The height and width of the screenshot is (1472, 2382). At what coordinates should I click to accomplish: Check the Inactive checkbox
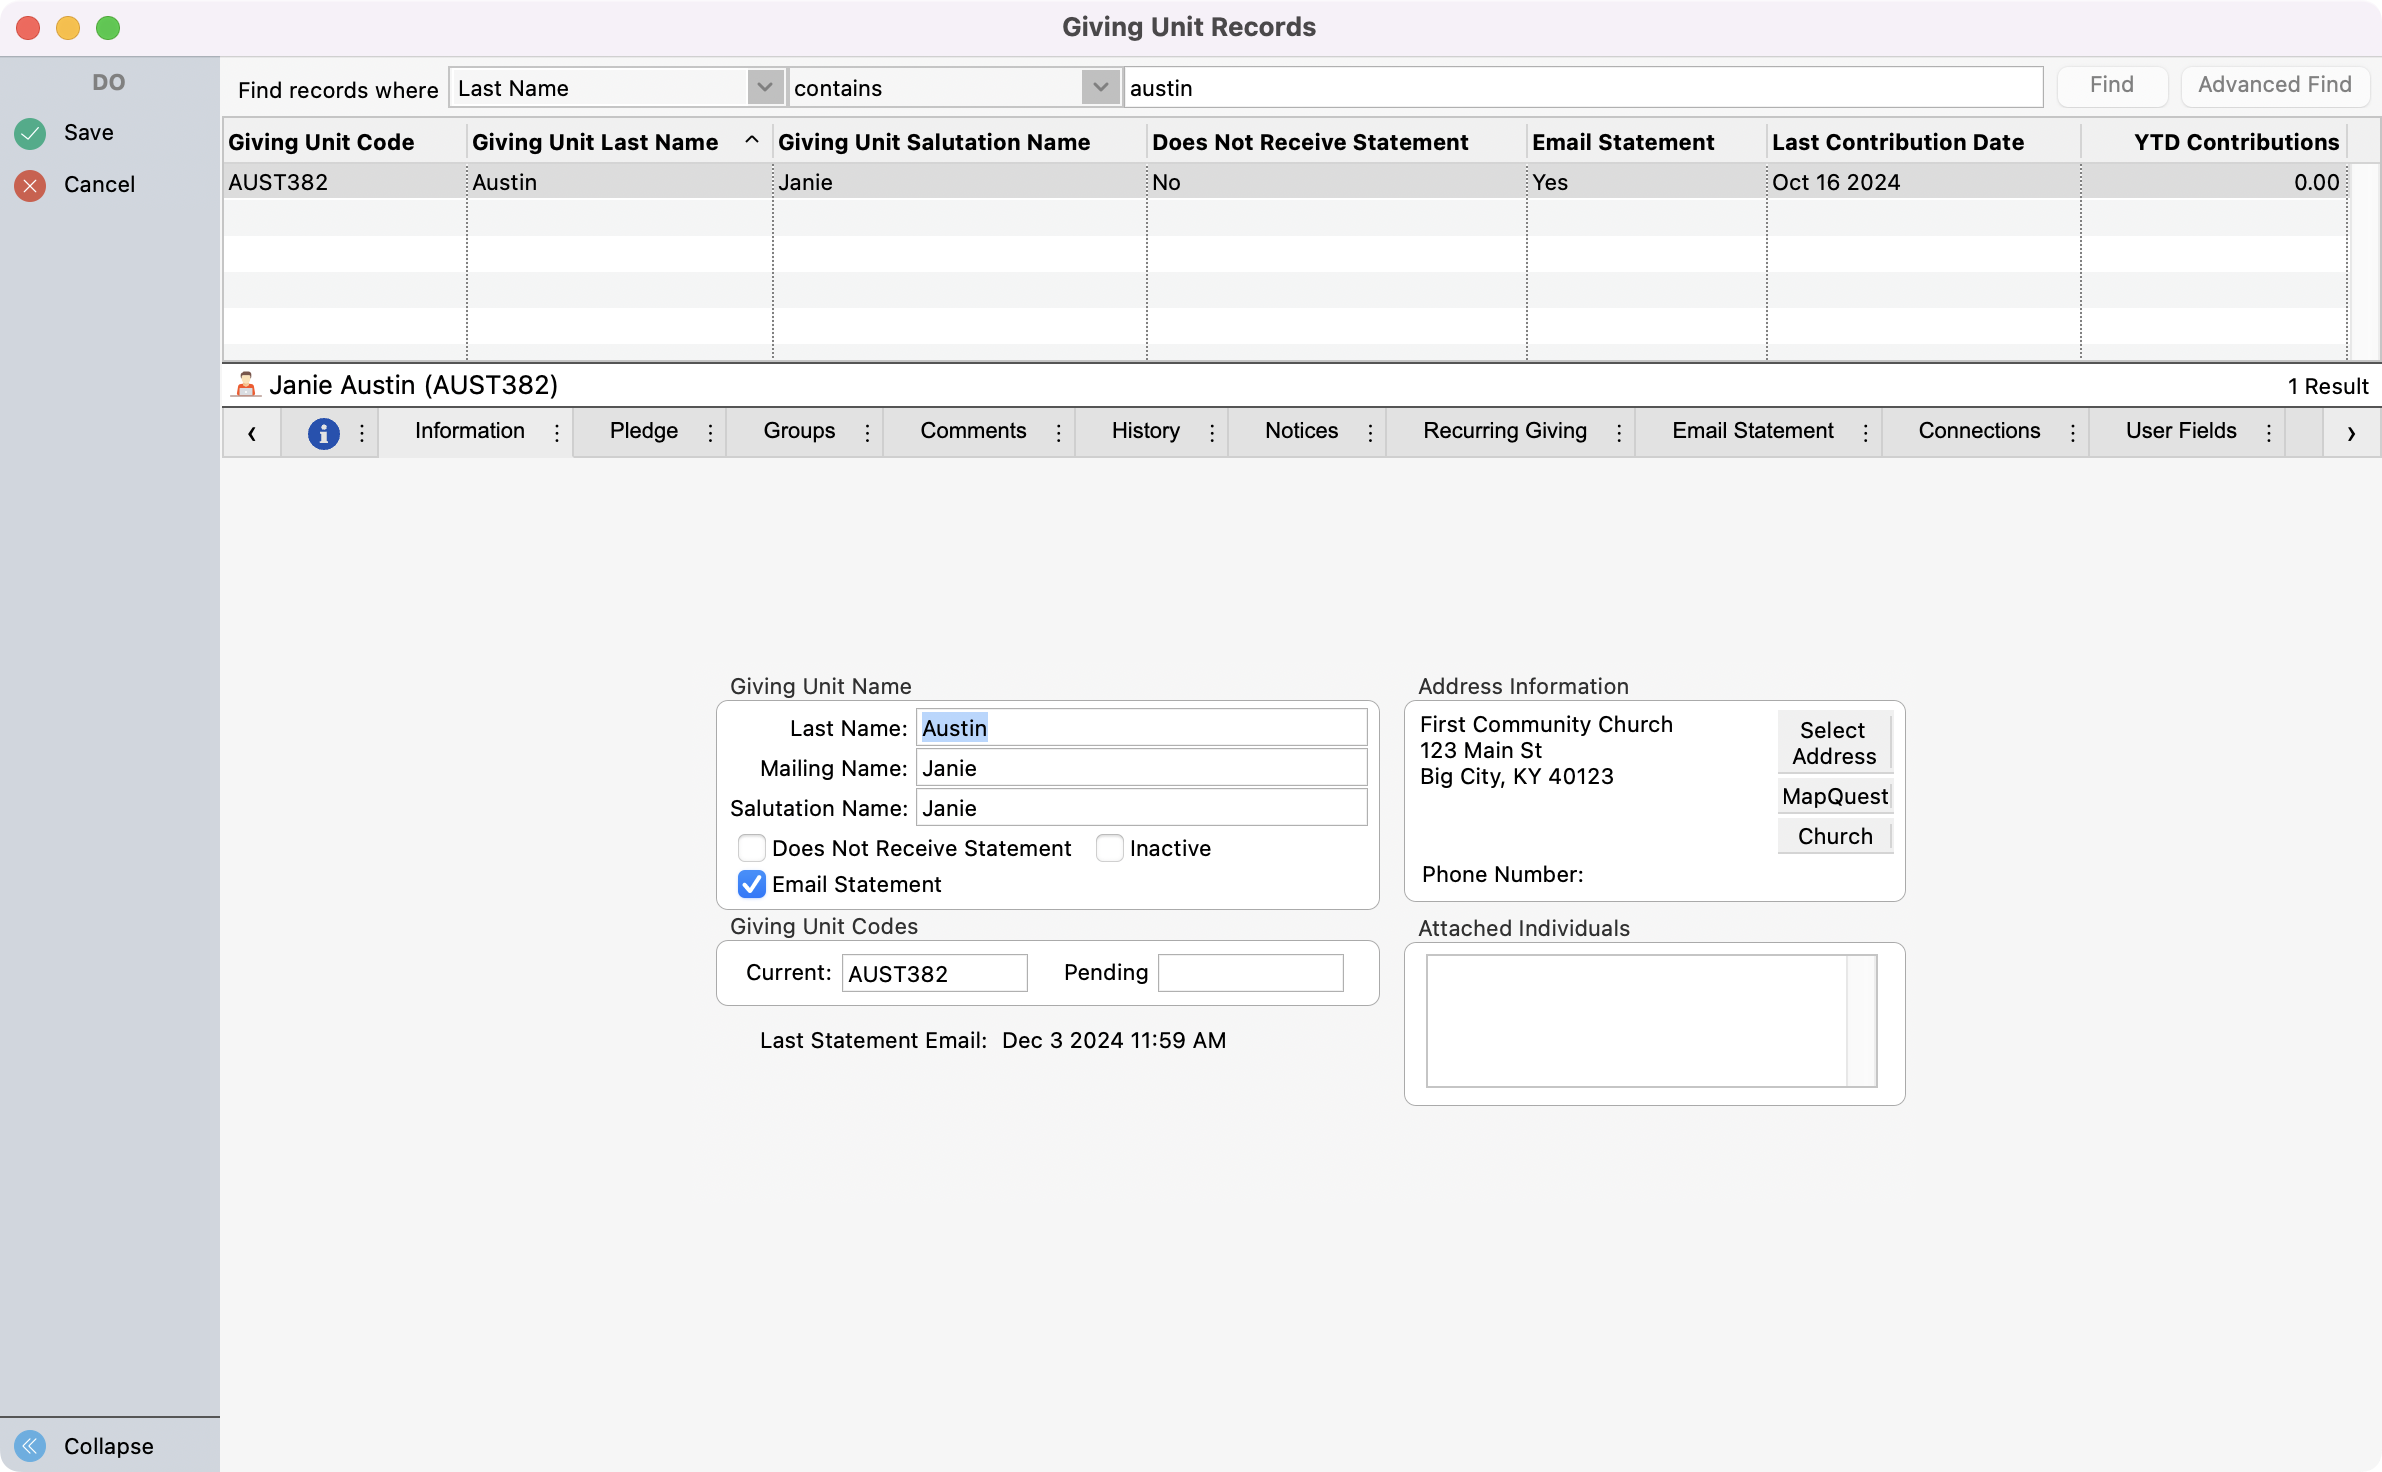[x=1110, y=848]
